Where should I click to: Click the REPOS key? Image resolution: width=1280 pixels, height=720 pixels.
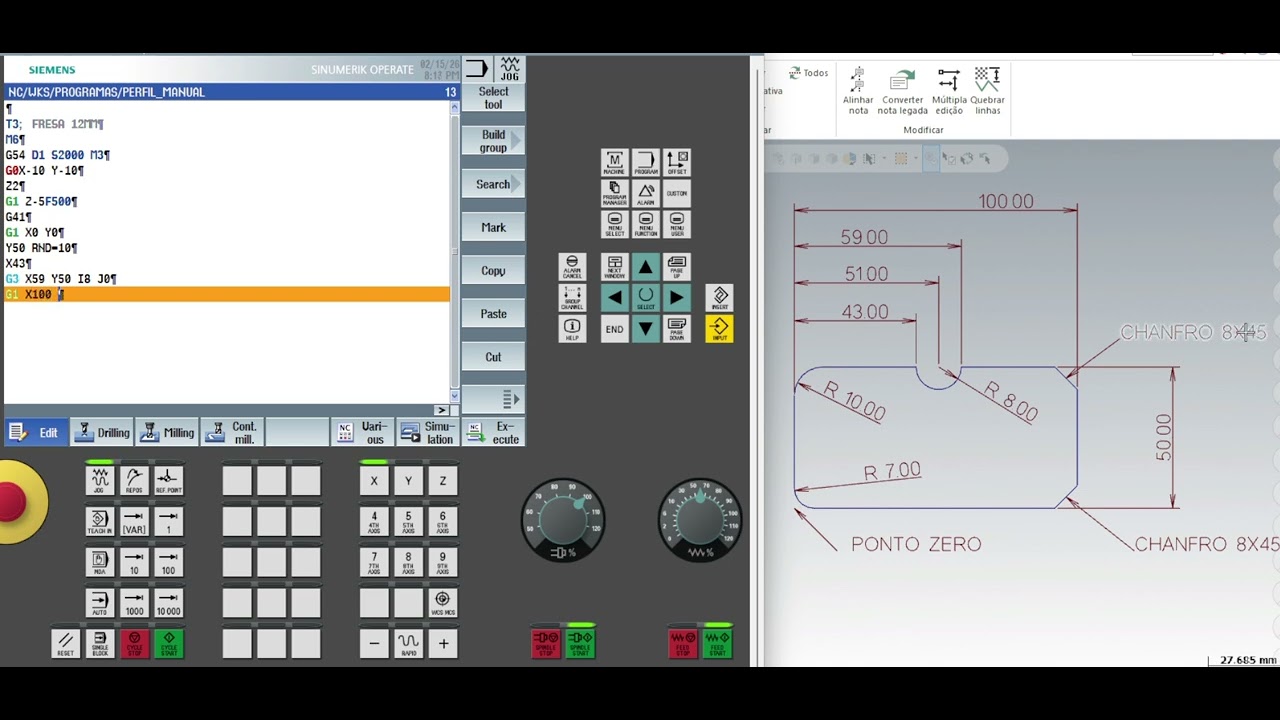(x=134, y=480)
